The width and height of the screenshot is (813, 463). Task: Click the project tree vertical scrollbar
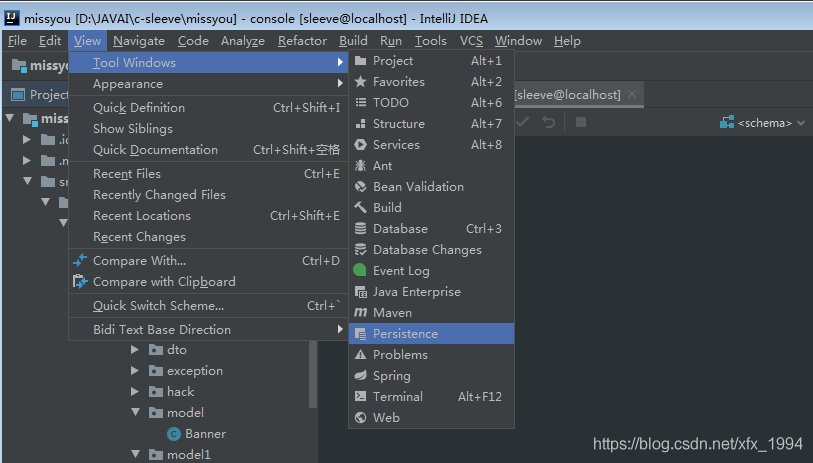pyautogui.click(x=313, y=374)
